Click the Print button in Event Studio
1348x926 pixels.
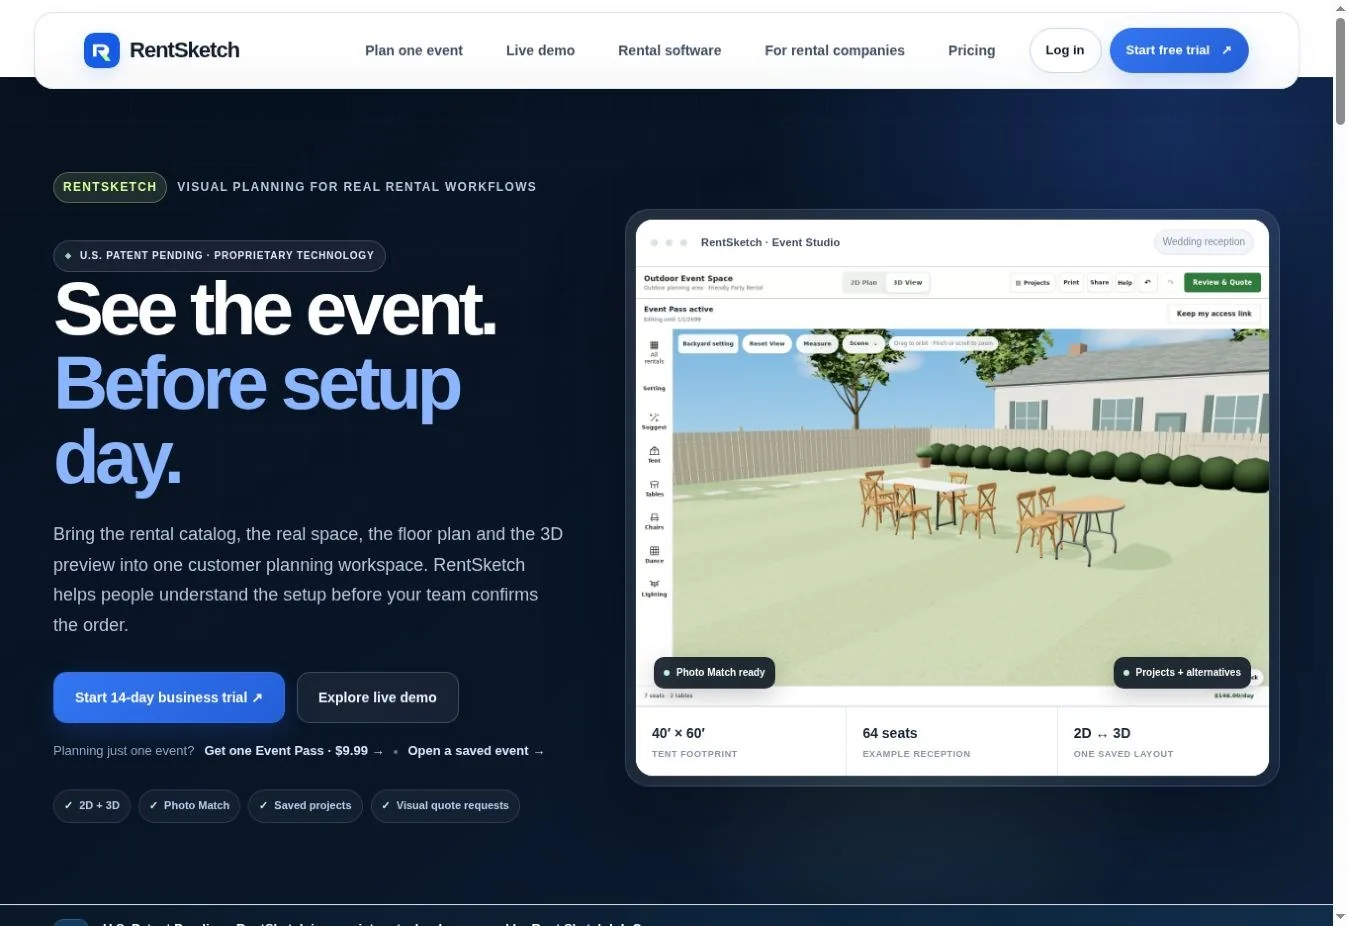point(1071,282)
